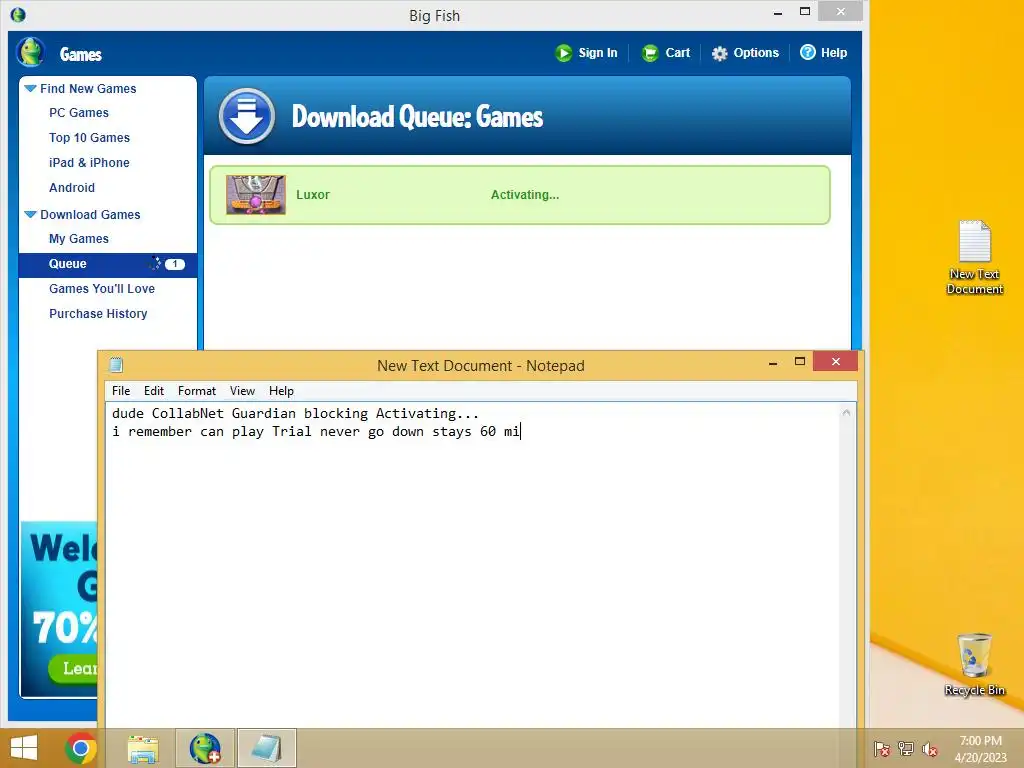Minimize the Big Fish window
This screenshot has width=1024, height=768.
(778, 12)
